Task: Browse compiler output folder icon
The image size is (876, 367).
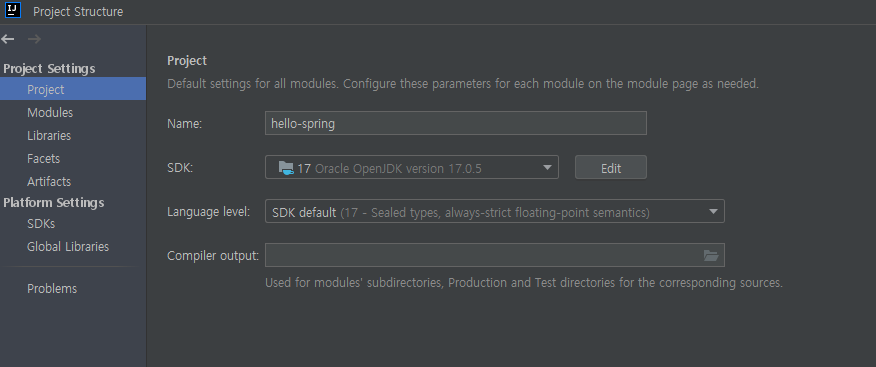Action: 711,255
